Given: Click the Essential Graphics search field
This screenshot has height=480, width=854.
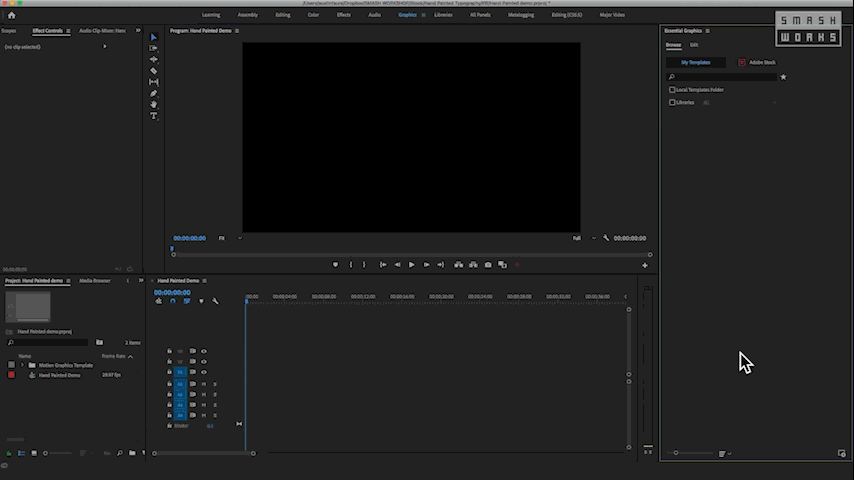Looking at the screenshot, I should click(x=721, y=77).
